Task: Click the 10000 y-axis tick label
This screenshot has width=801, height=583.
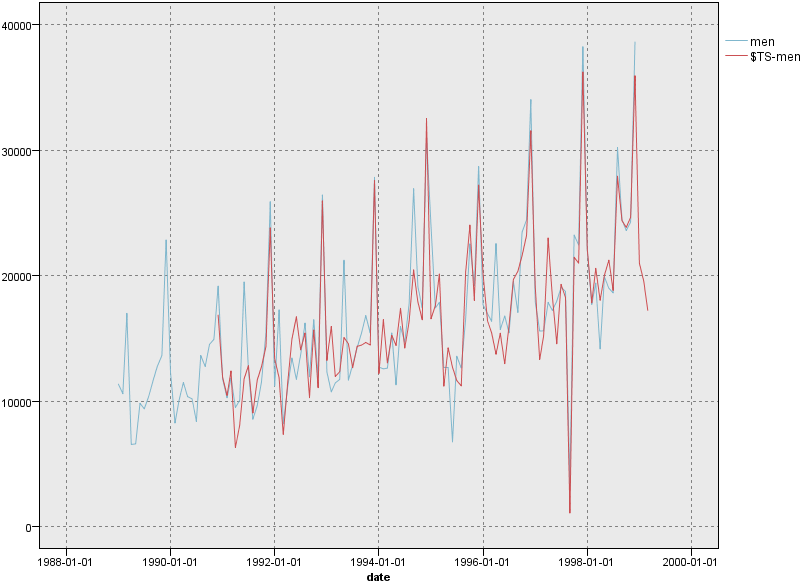Action: point(19,402)
